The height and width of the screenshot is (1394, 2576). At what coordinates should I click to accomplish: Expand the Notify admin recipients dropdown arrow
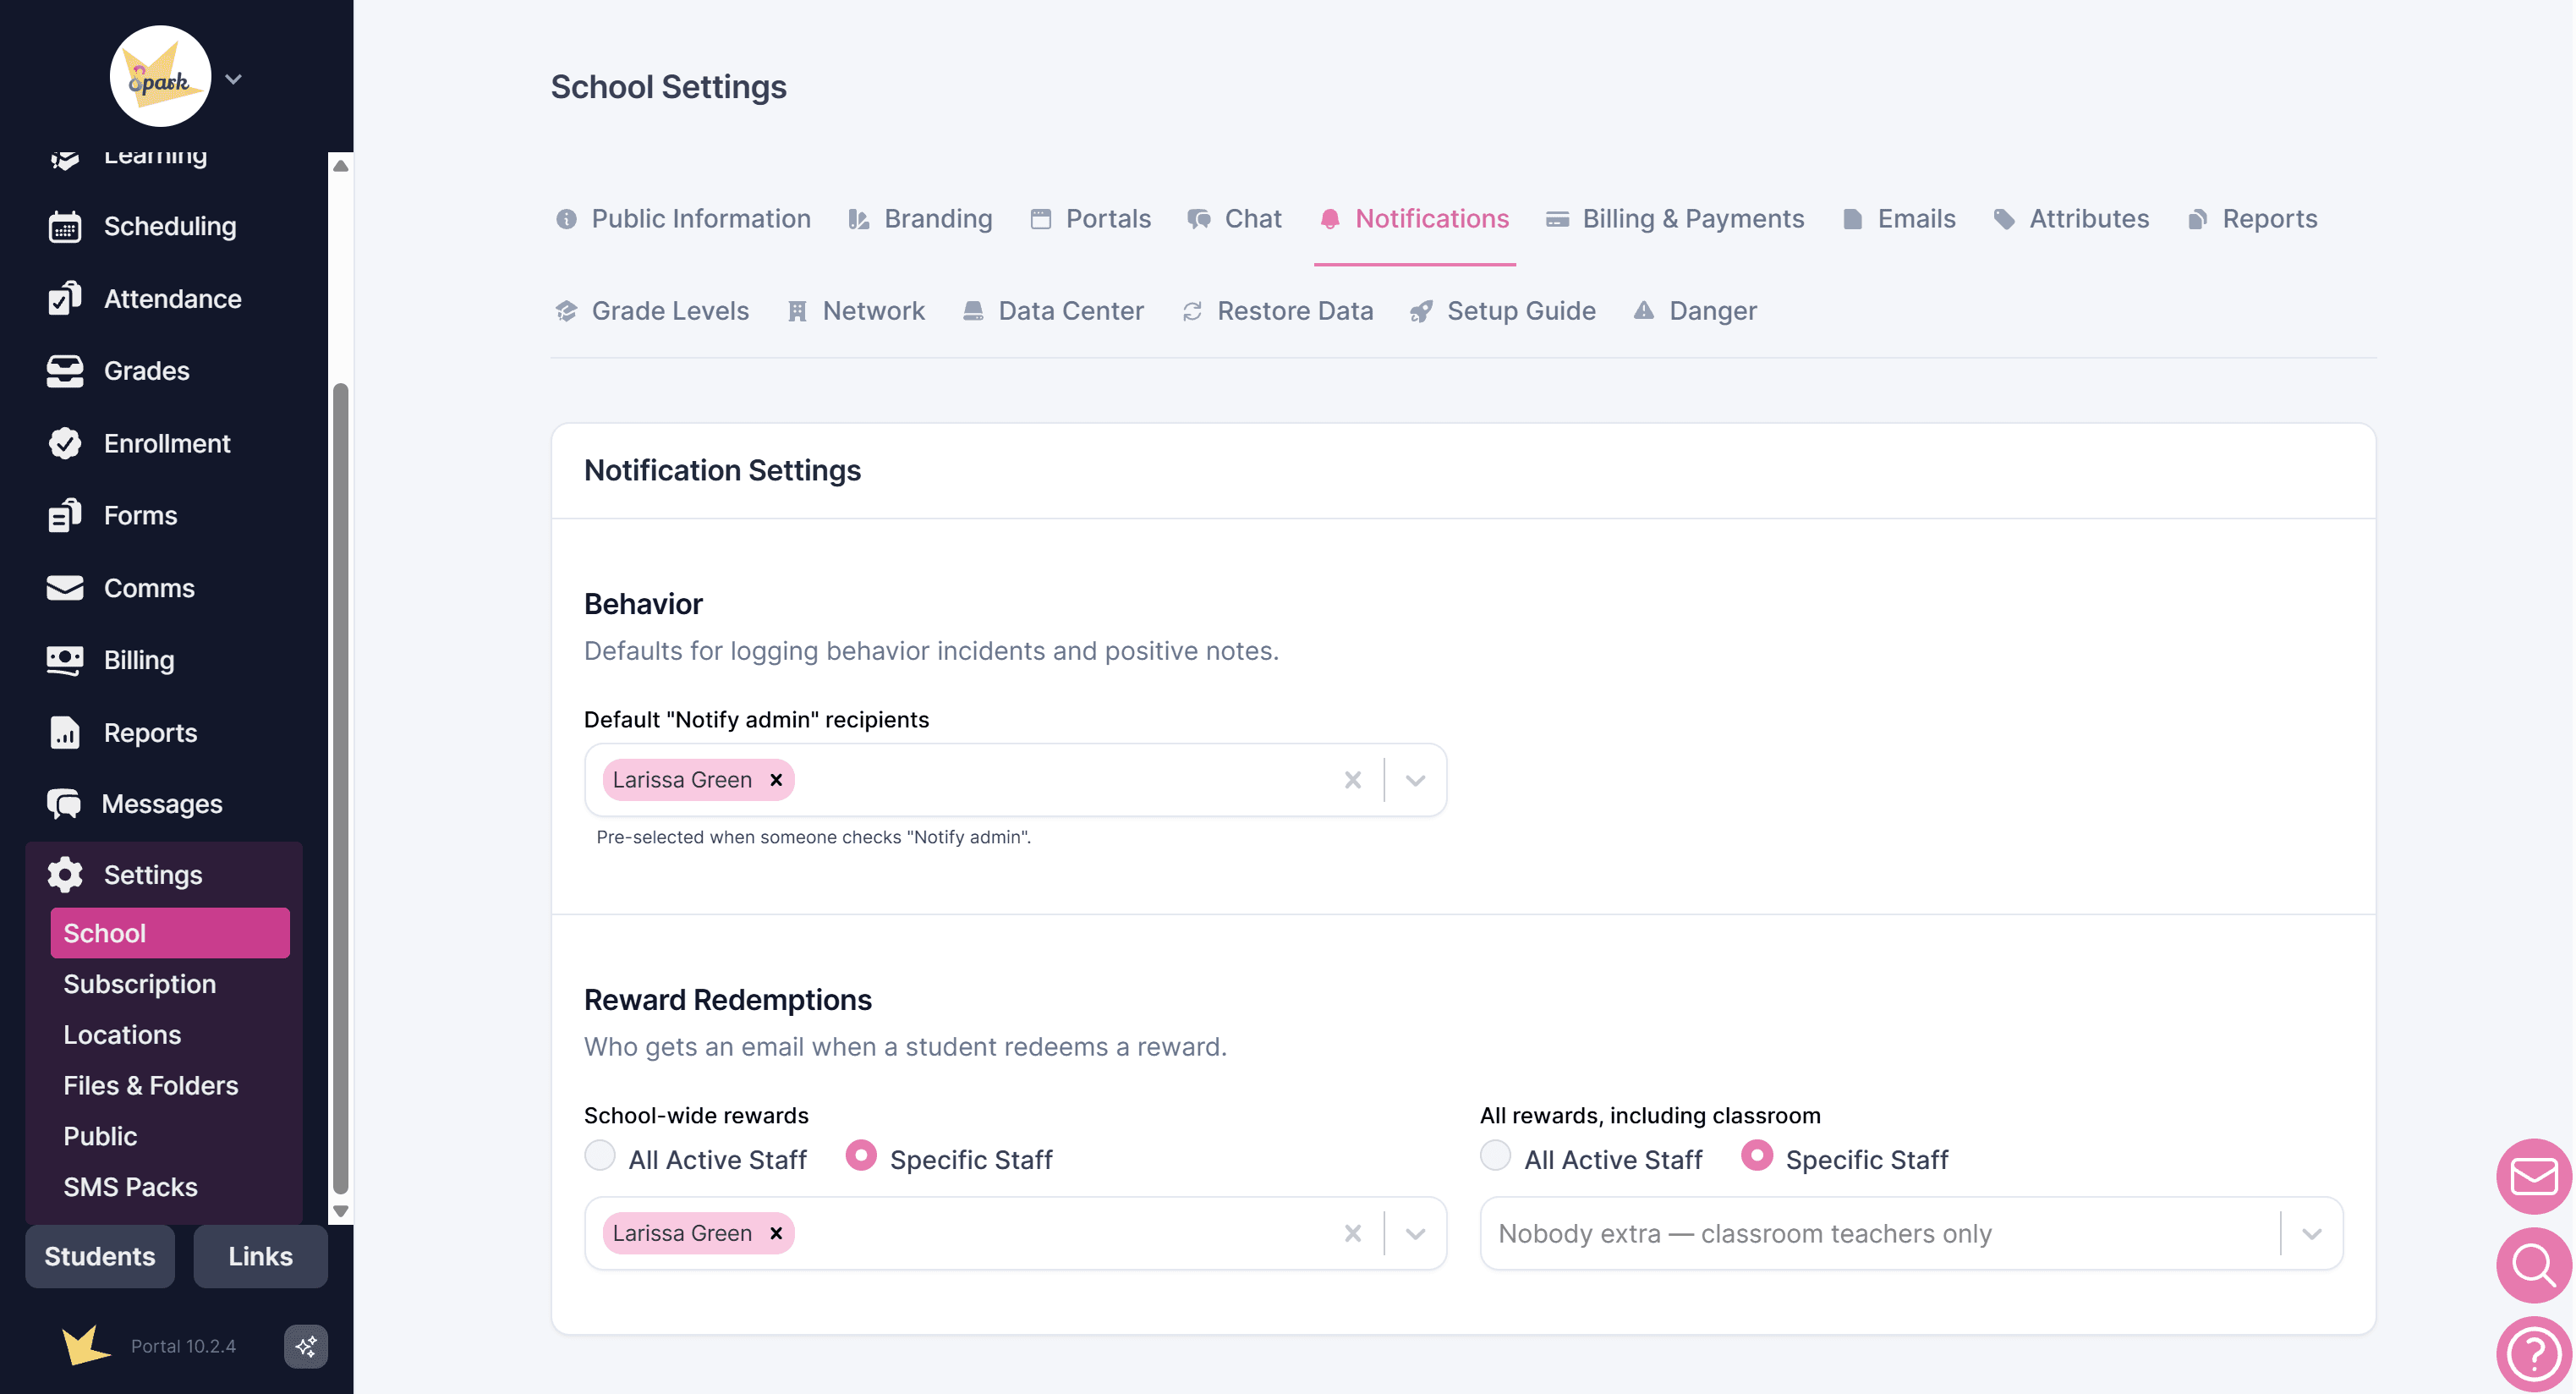[1415, 780]
